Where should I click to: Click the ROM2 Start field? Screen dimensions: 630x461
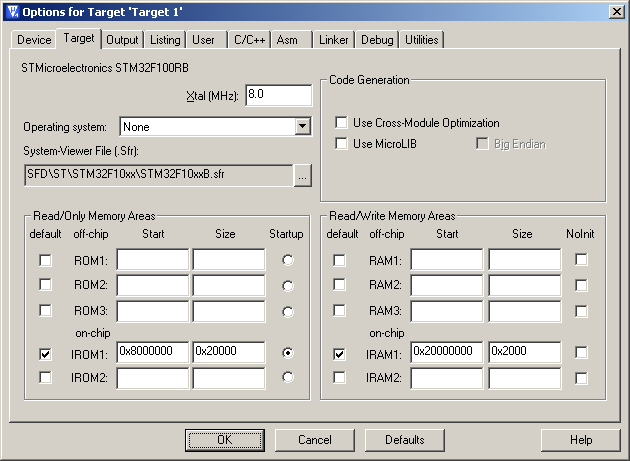tap(153, 285)
